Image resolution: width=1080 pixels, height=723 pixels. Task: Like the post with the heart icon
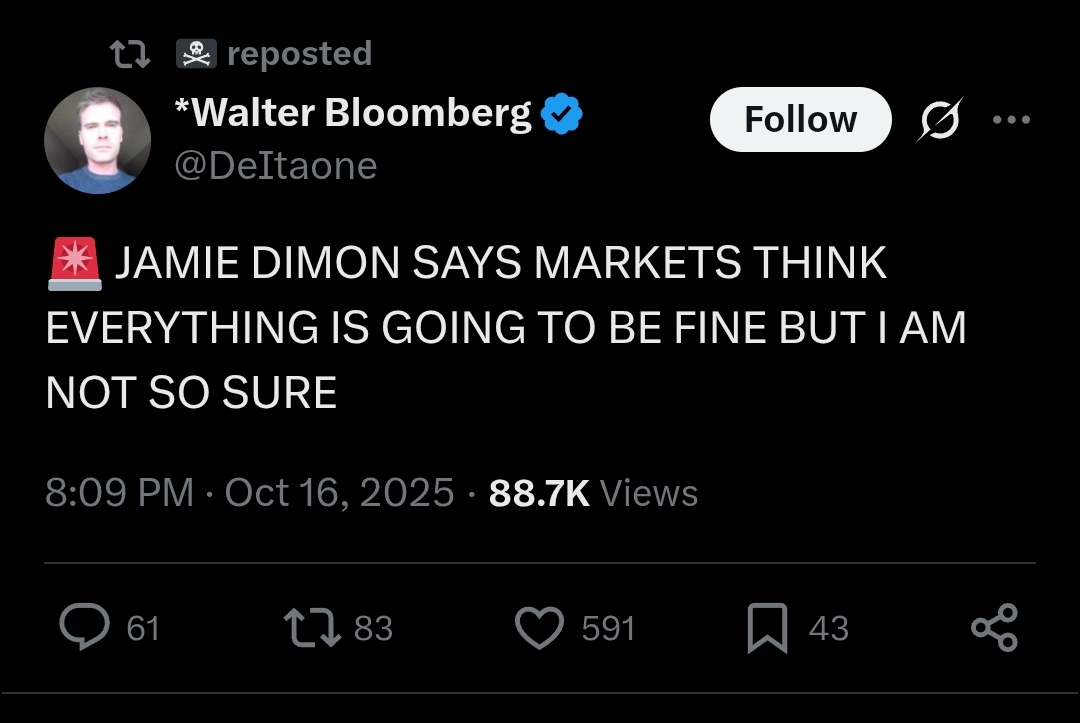point(539,628)
